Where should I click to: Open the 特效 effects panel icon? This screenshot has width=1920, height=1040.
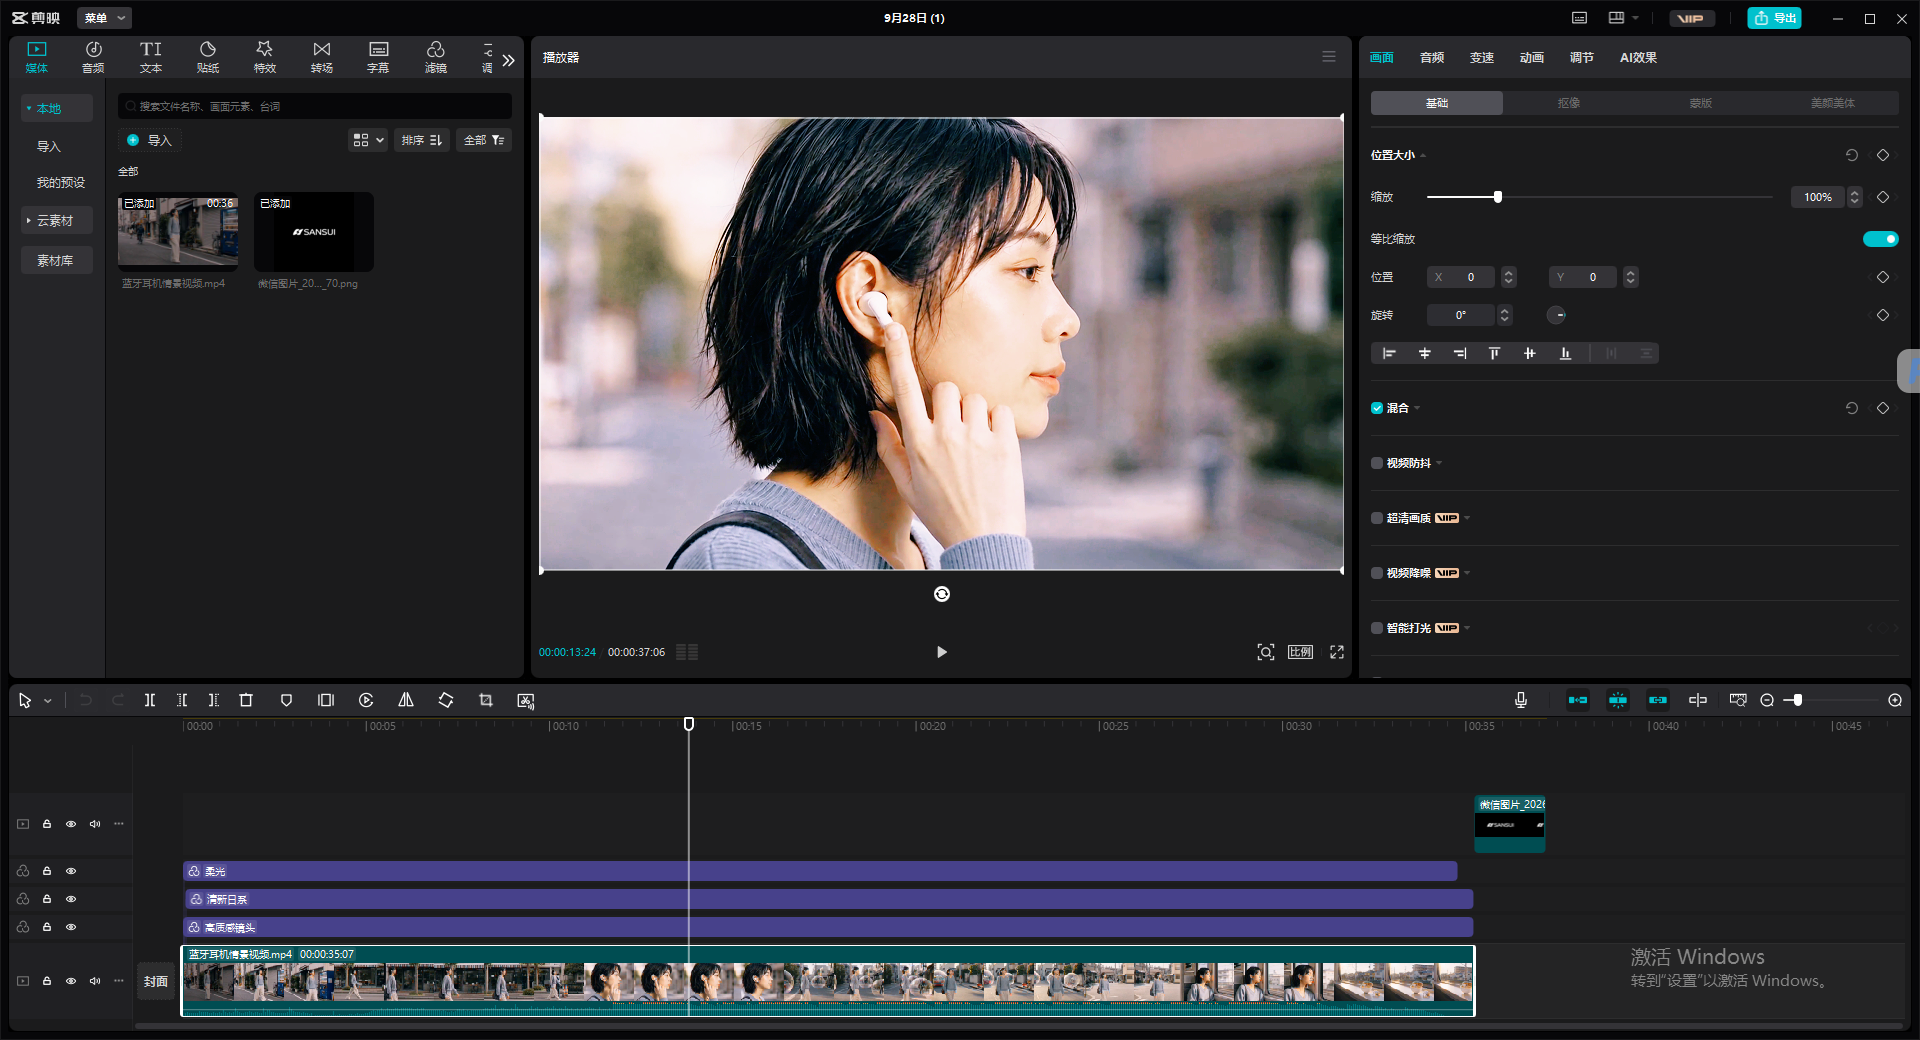(265, 57)
